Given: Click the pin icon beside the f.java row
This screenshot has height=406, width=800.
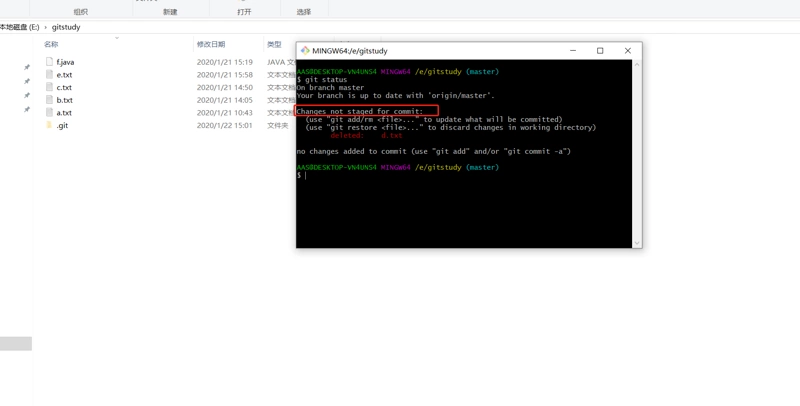Looking at the screenshot, I should [27, 67].
